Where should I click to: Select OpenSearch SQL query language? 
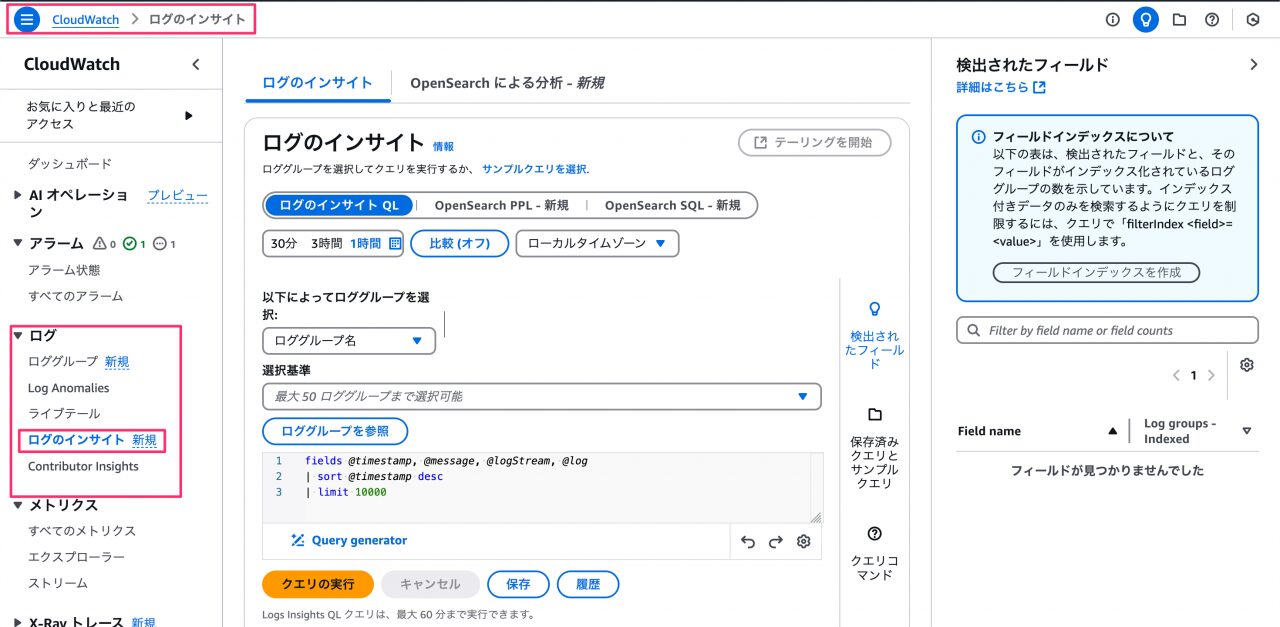coord(672,205)
